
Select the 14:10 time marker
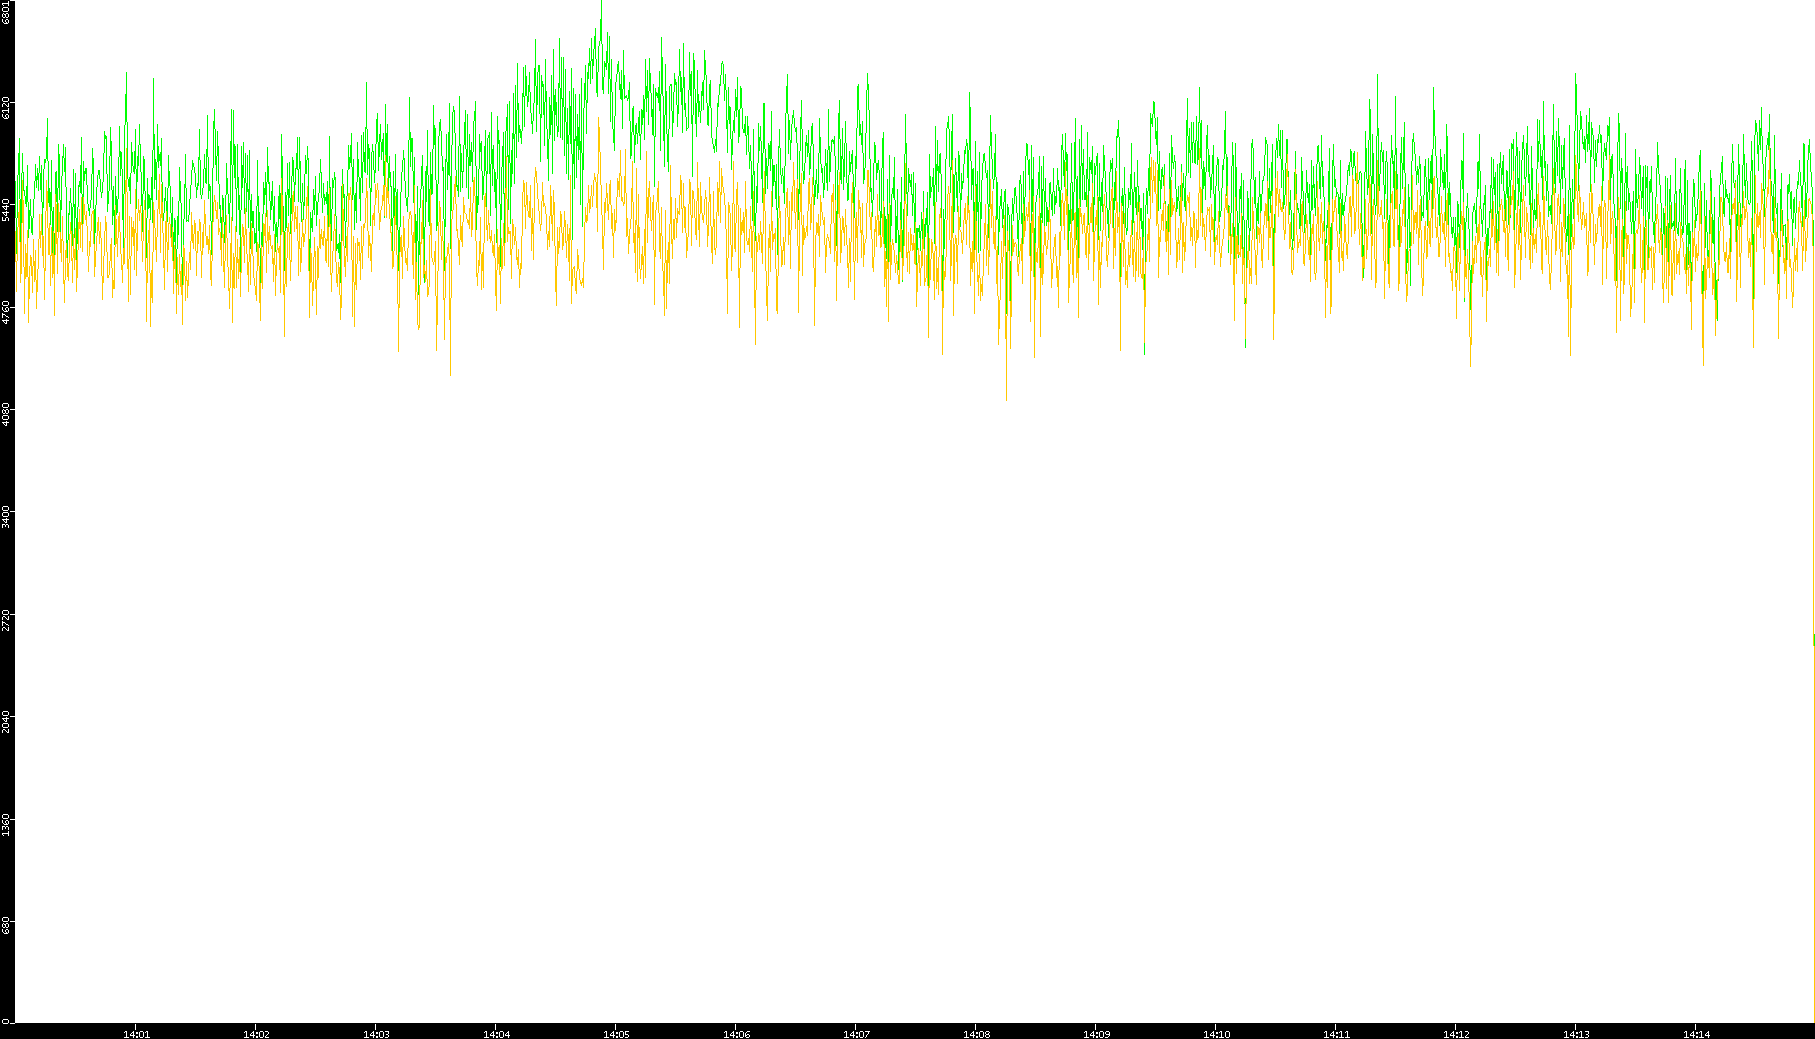coord(1216,1033)
